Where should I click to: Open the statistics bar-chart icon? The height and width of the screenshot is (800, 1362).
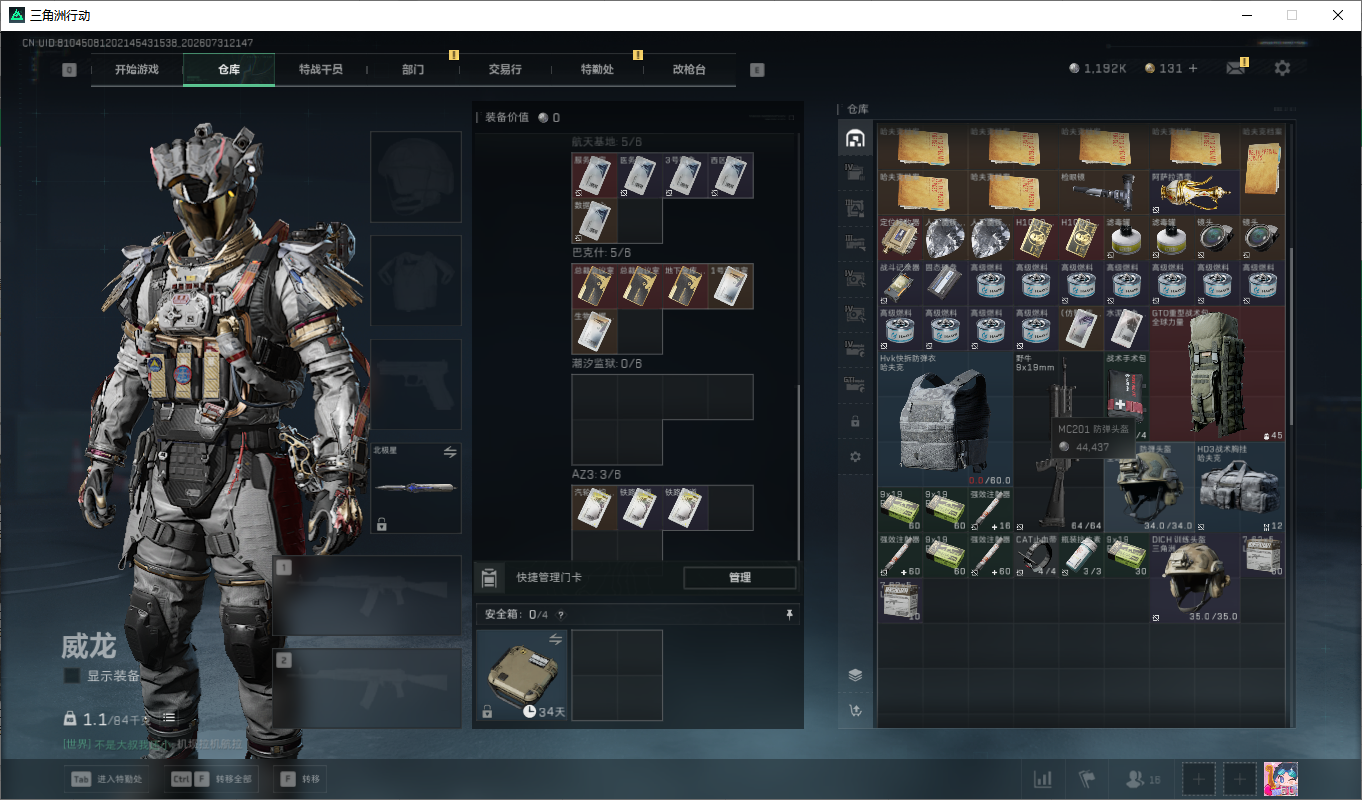1042,778
